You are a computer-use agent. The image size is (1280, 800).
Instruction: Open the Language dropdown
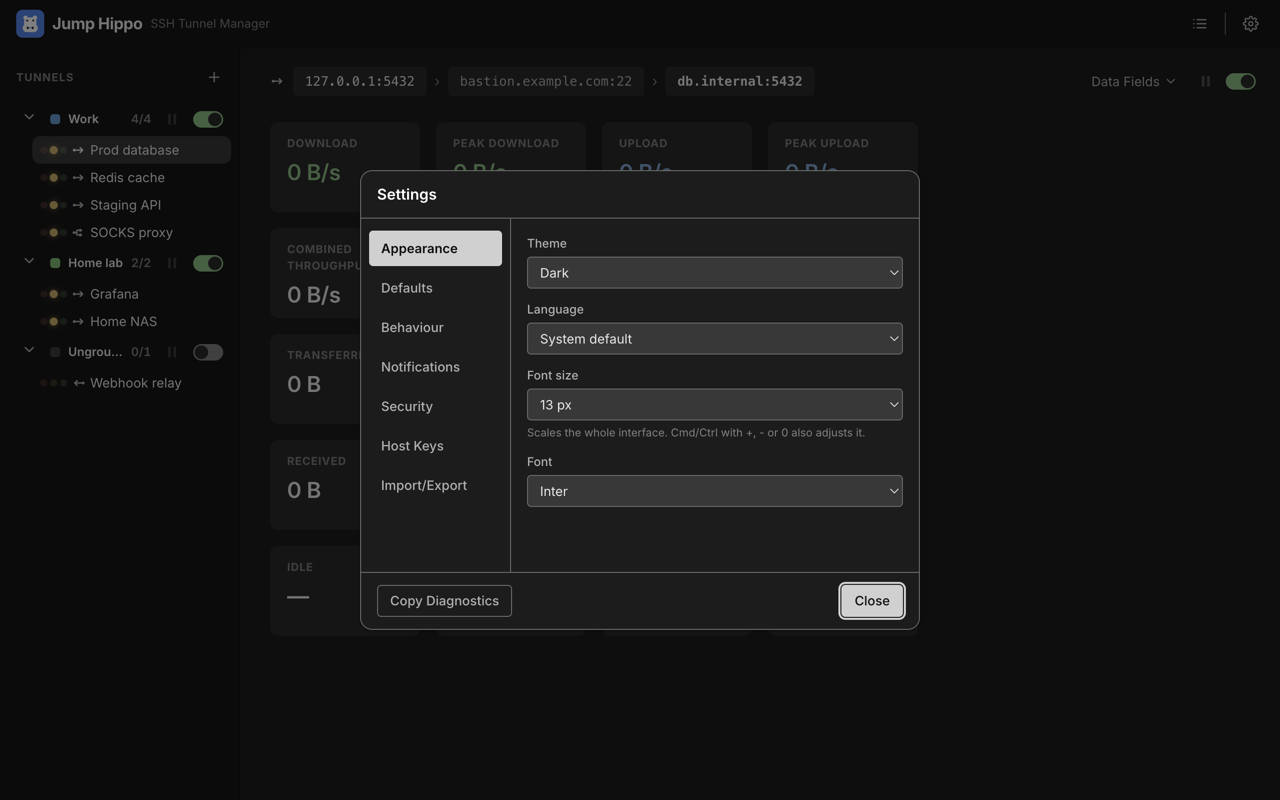click(715, 339)
